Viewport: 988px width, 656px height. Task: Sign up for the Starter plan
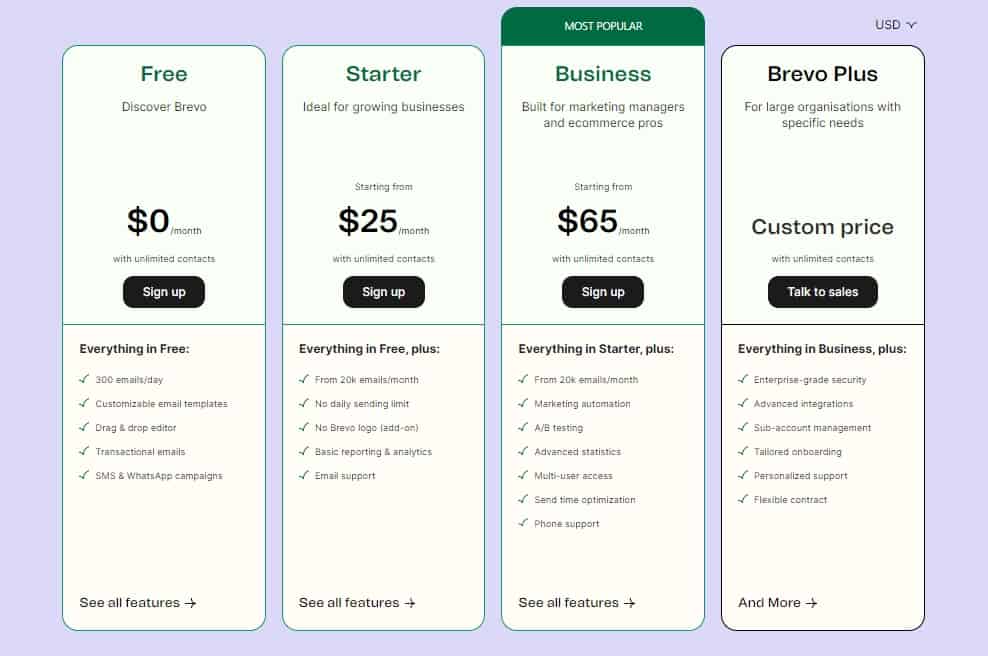(384, 292)
